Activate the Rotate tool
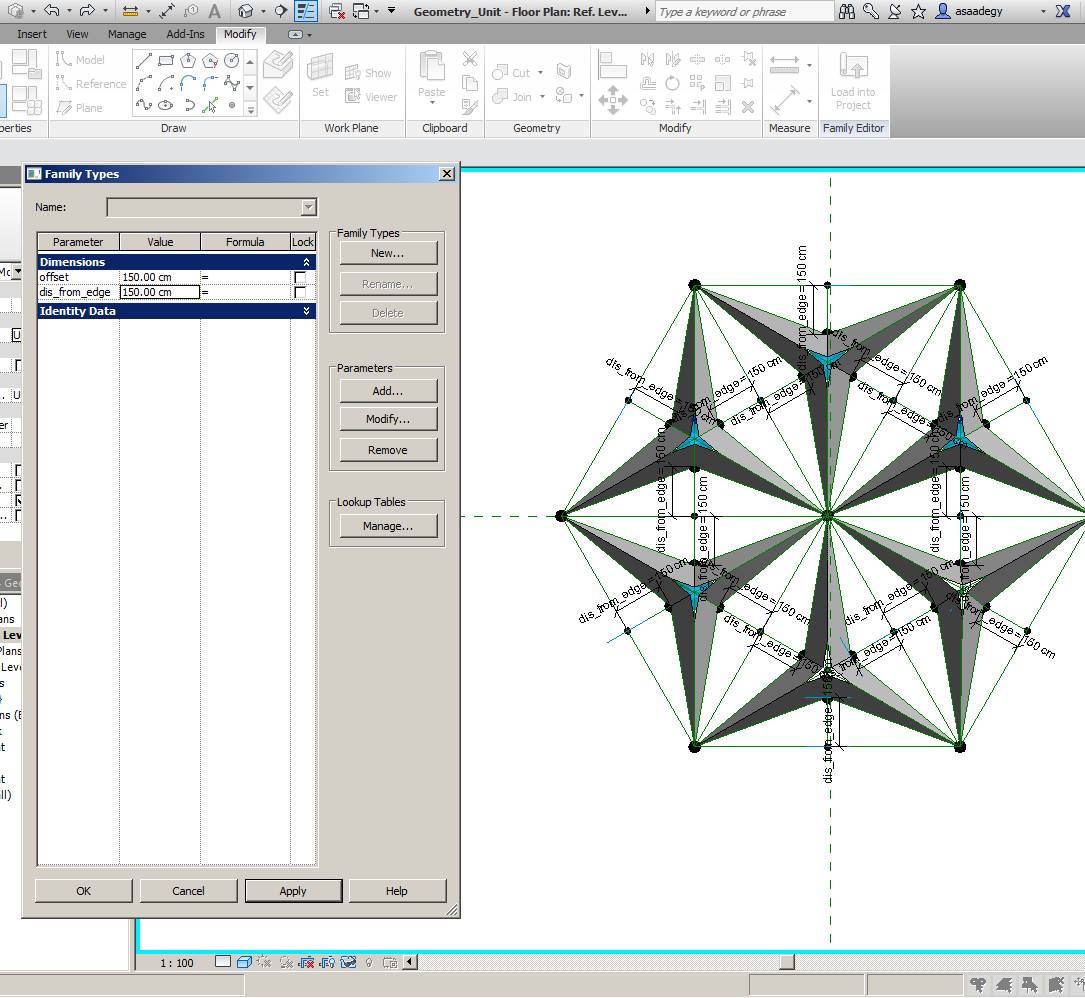This screenshot has height=998, width=1085. click(672, 83)
